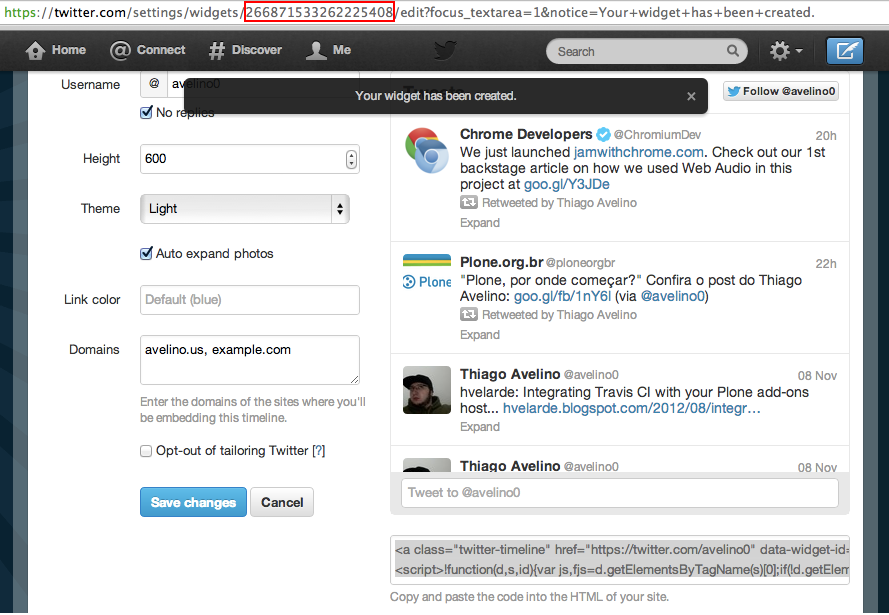Click the Domains text area
The image size is (889, 615).
[250, 360]
